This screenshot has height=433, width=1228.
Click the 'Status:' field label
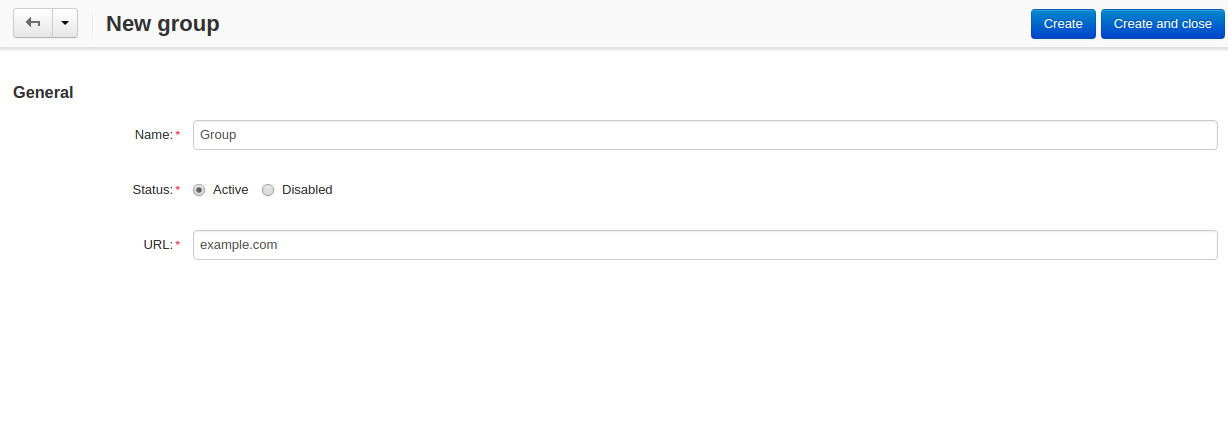[x=153, y=190]
